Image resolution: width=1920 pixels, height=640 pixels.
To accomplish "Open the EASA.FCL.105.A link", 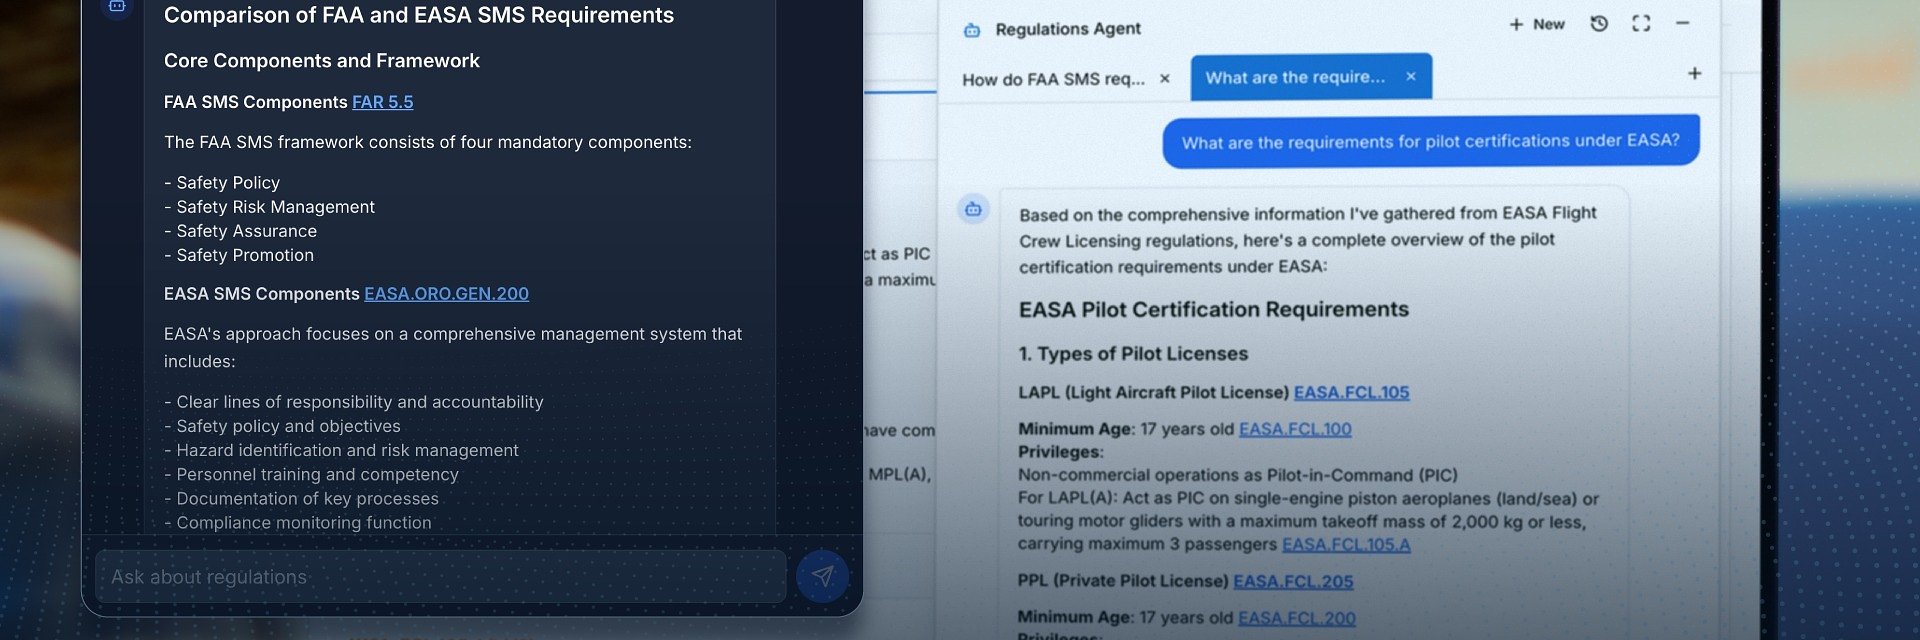I will pyautogui.click(x=1346, y=545).
